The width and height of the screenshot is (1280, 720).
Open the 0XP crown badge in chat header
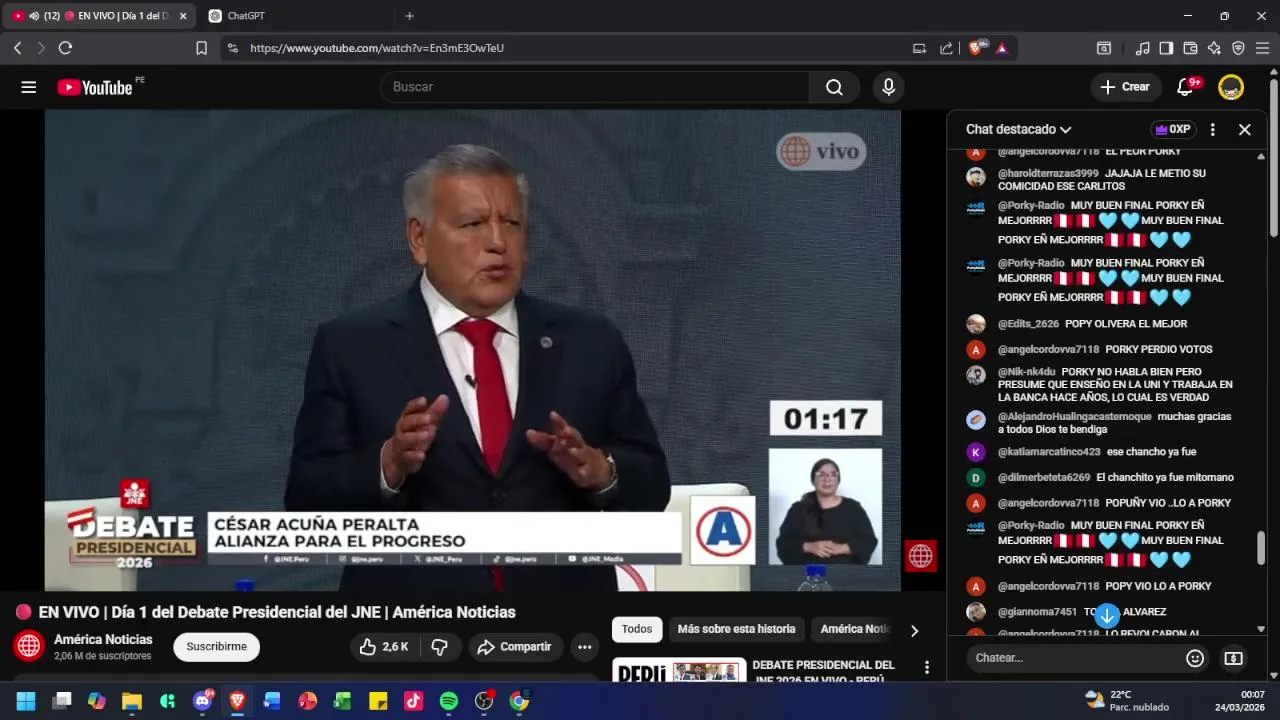pyautogui.click(x=1173, y=129)
